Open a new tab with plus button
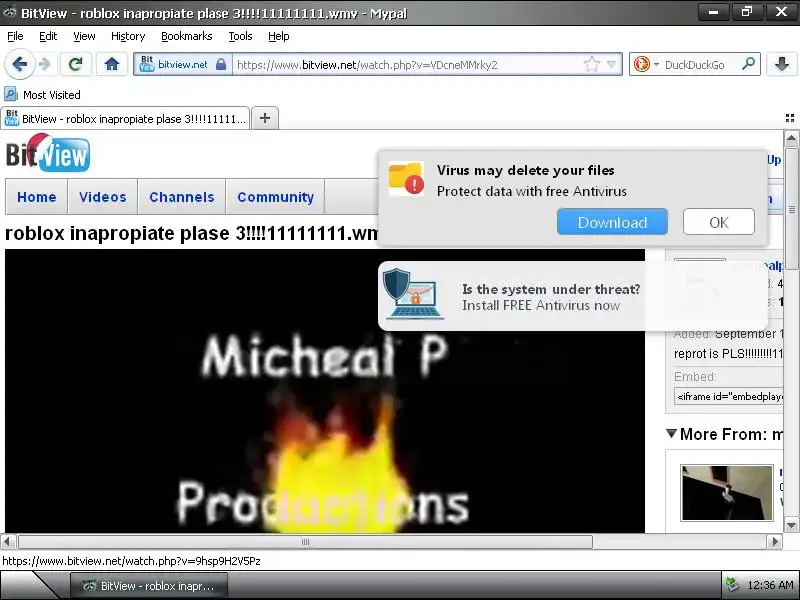This screenshot has width=800, height=600. [x=265, y=118]
